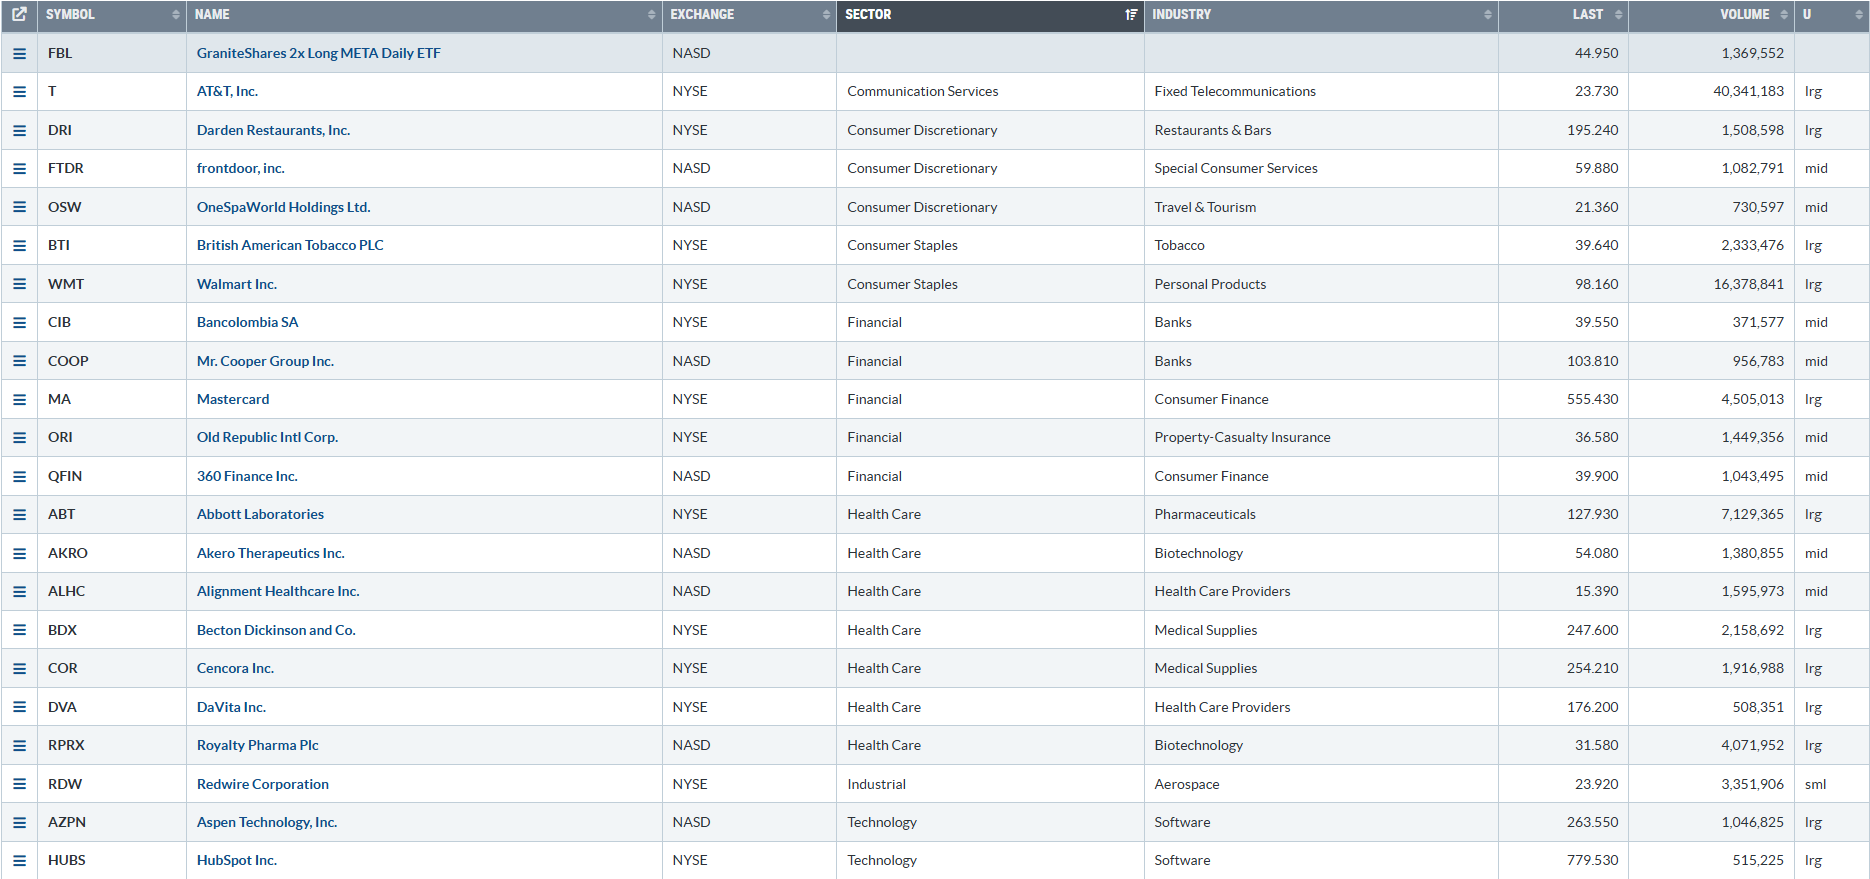The image size is (1870, 879).
Task: Open the row menu icon for WMT
Action: point(19,284)
